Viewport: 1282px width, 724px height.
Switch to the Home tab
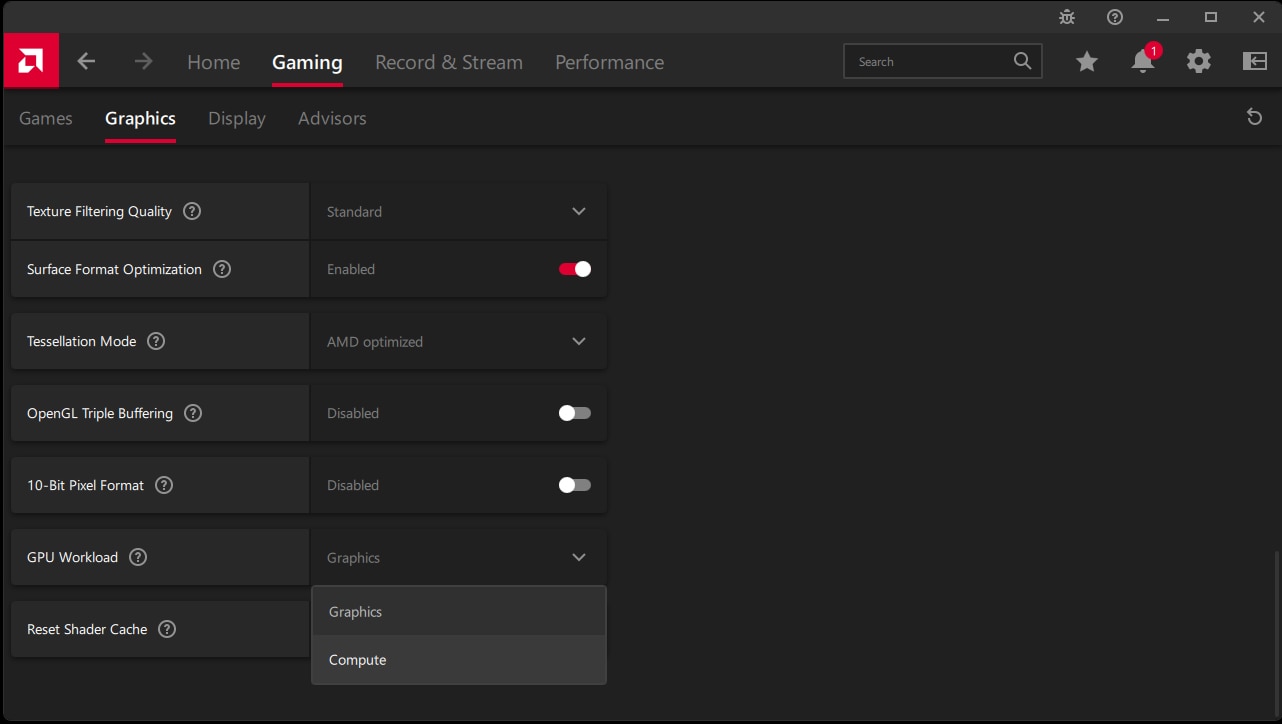coord(214,62)
